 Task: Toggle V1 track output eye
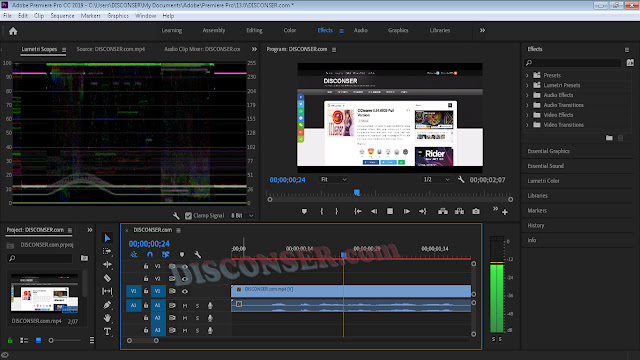tap(185, 291)
